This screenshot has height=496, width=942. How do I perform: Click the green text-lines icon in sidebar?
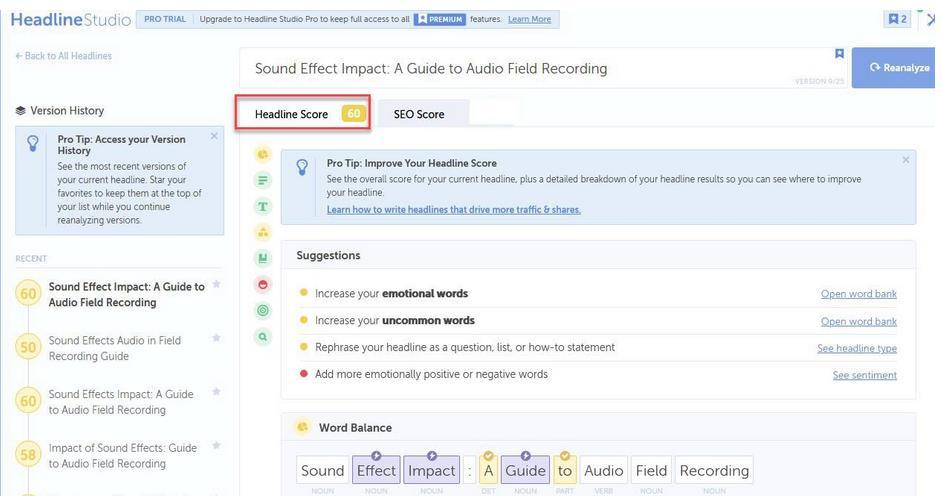pos(263,180)
